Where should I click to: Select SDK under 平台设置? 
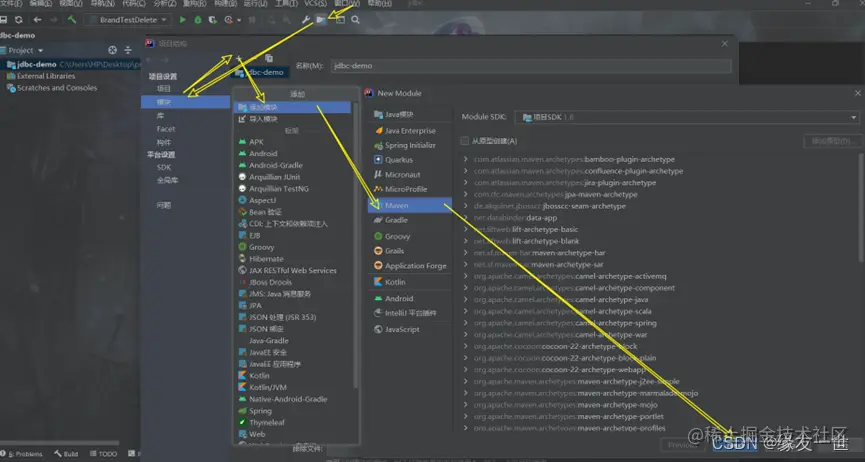[164, 167]
